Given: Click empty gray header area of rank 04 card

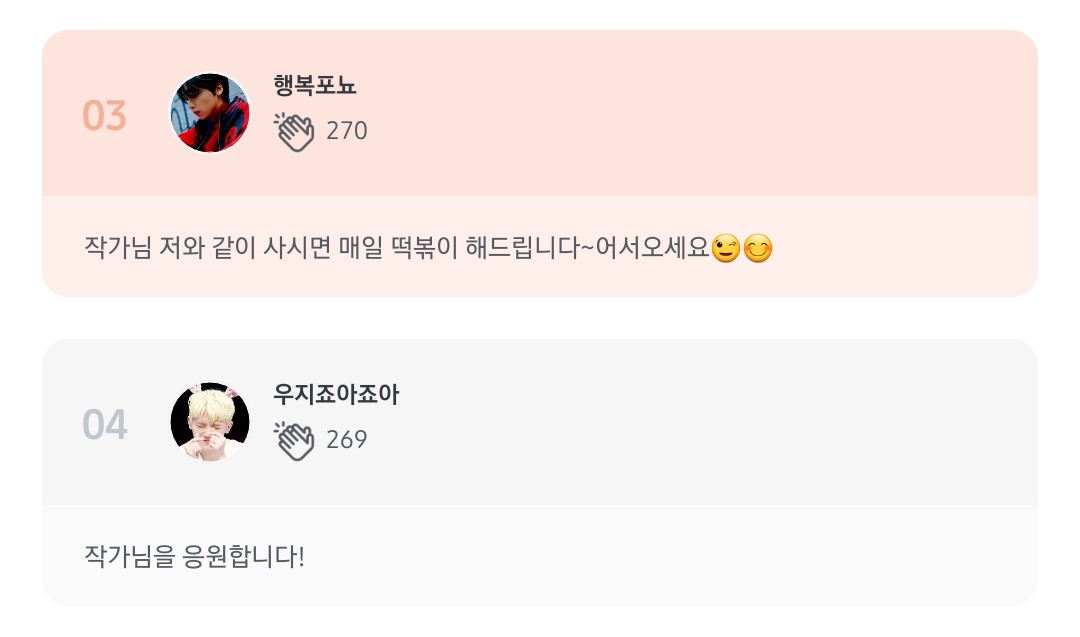Looking at the screenshot, I should (x=700, y=422).
